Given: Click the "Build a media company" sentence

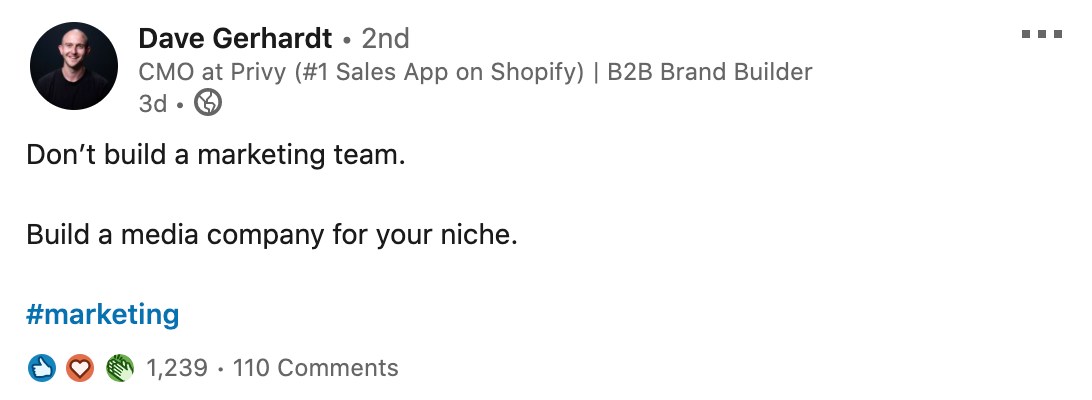Looking at the screenshot, I should click(272, 235).
